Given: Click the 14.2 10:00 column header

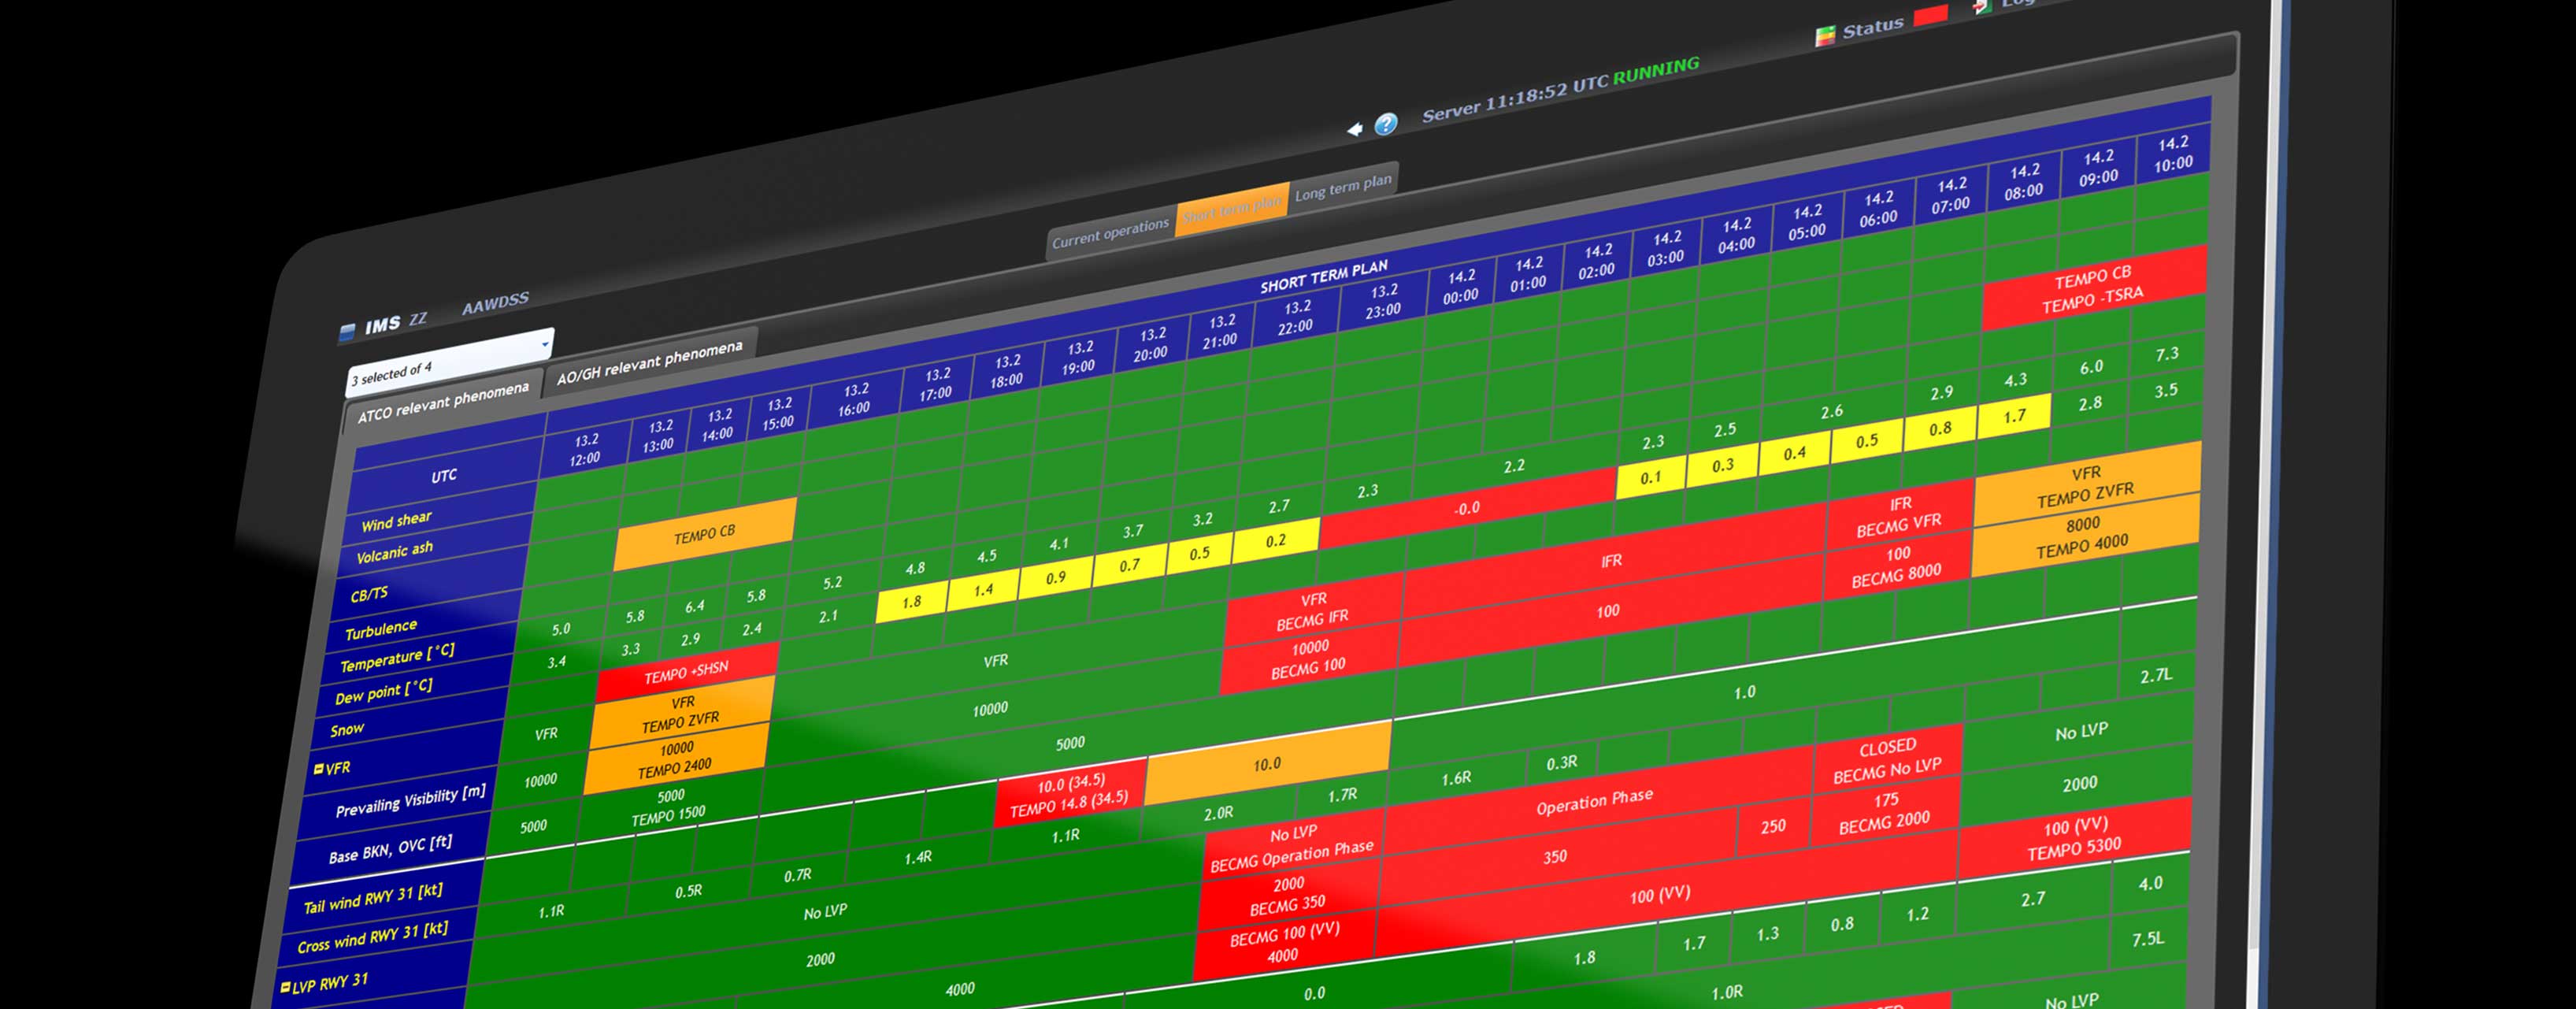Looking at the screenshot, I should point(2173,153).
